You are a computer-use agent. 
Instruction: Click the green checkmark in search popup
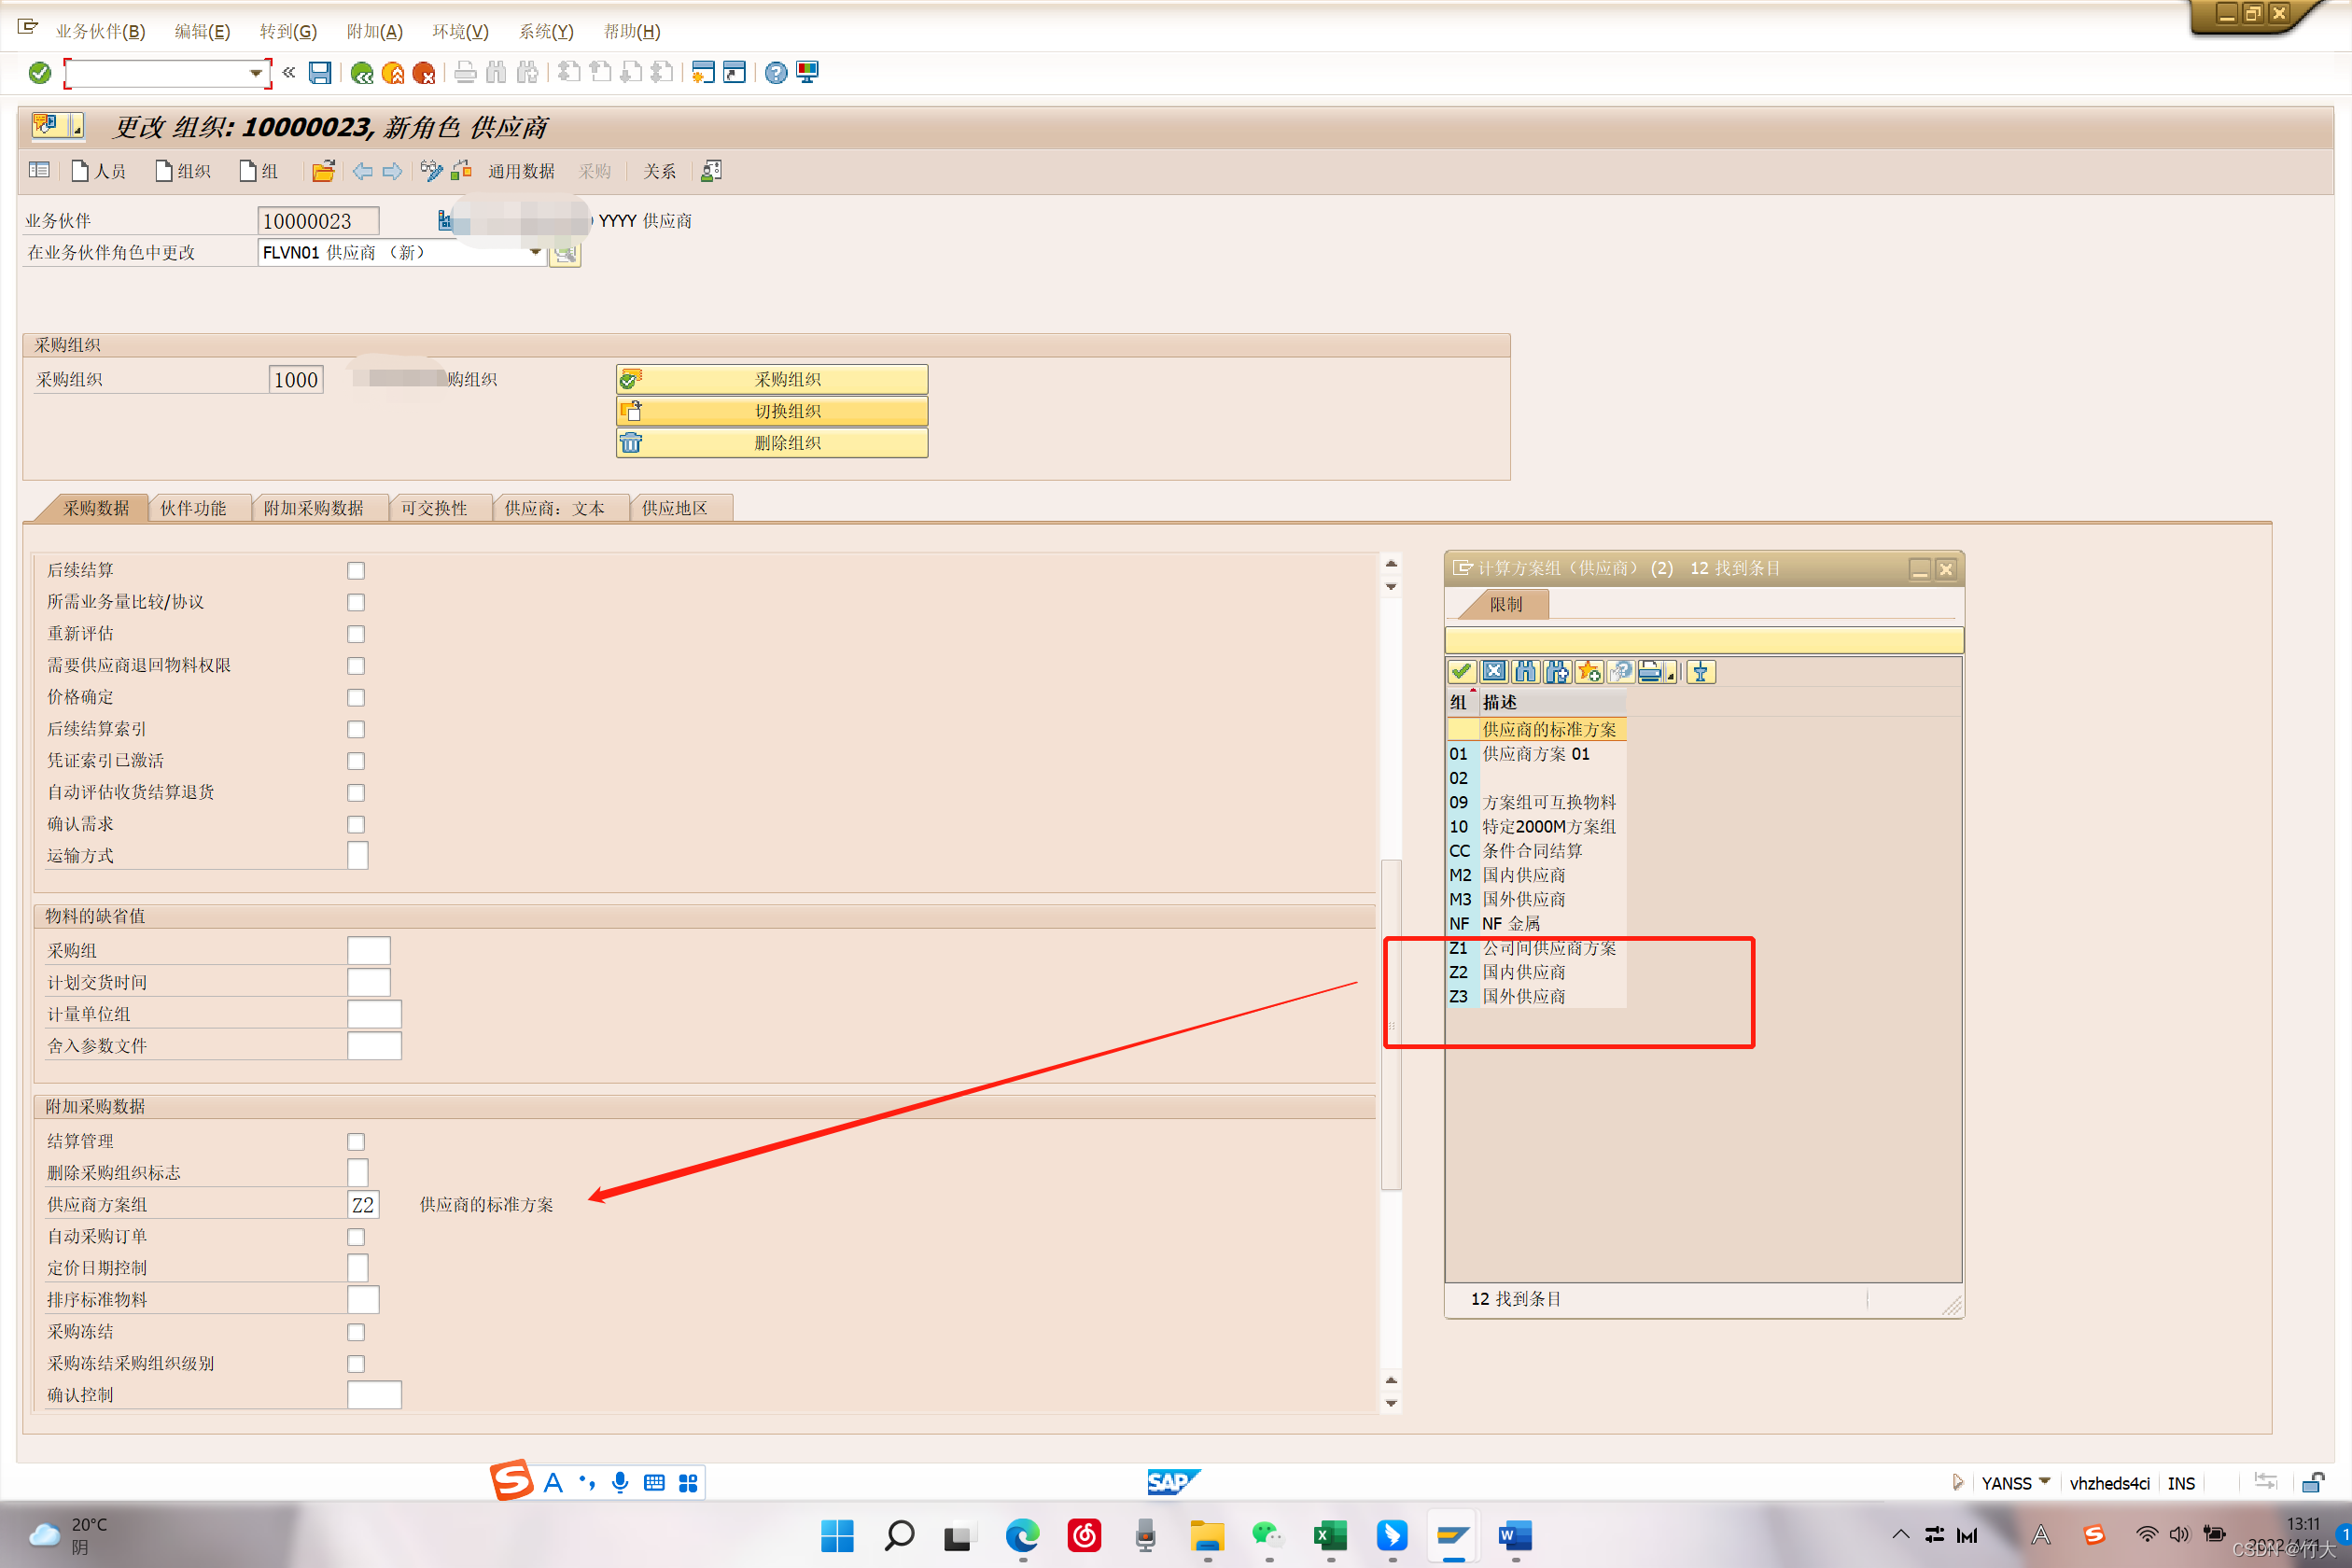(x=1461, y=672)
